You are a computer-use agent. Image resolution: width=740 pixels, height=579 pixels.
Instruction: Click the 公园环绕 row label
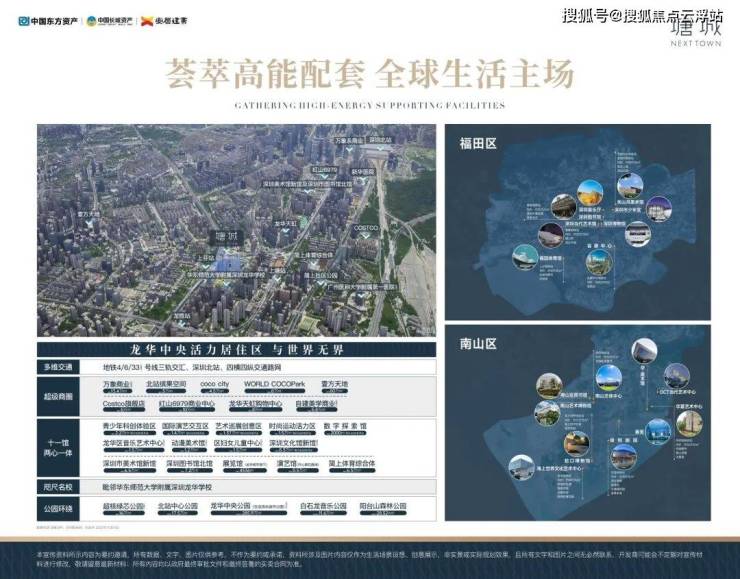click(58, 509)
